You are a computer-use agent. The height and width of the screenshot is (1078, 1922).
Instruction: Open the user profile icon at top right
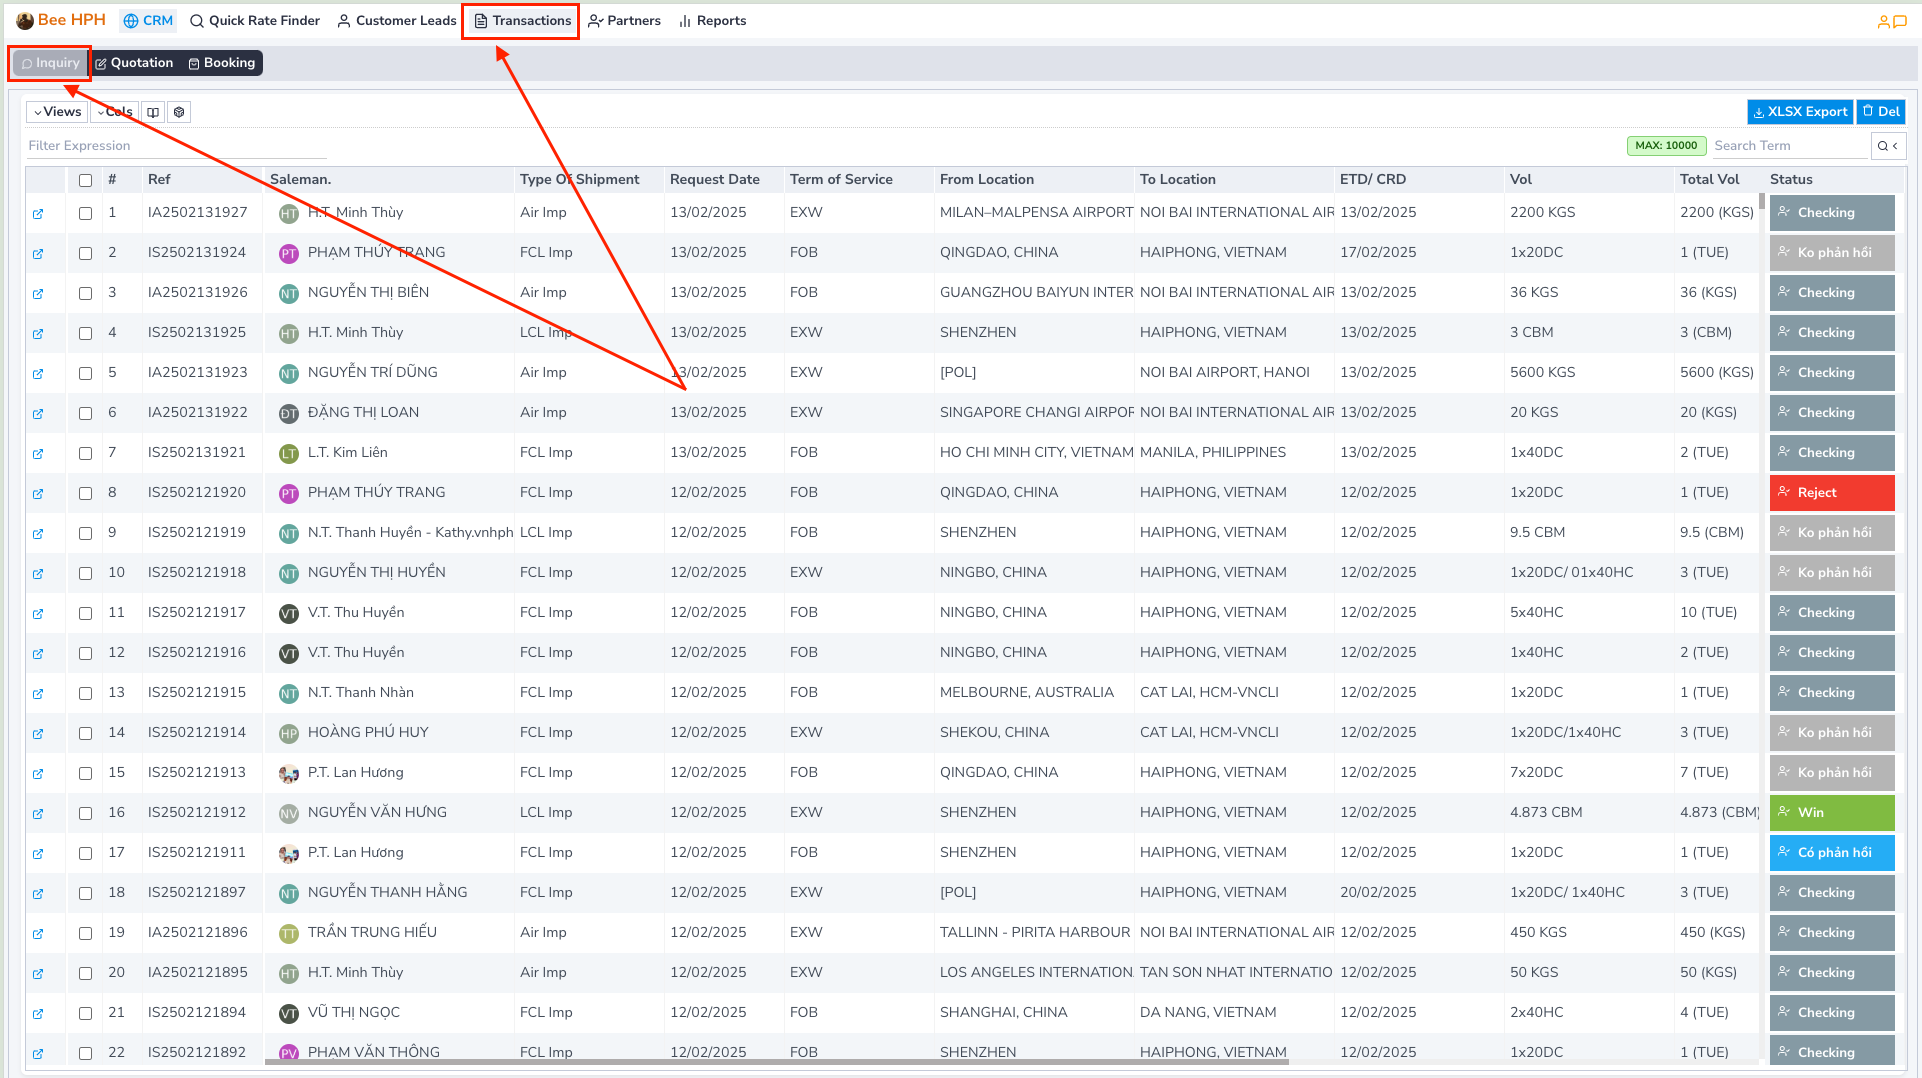[x=1883, y=21]
